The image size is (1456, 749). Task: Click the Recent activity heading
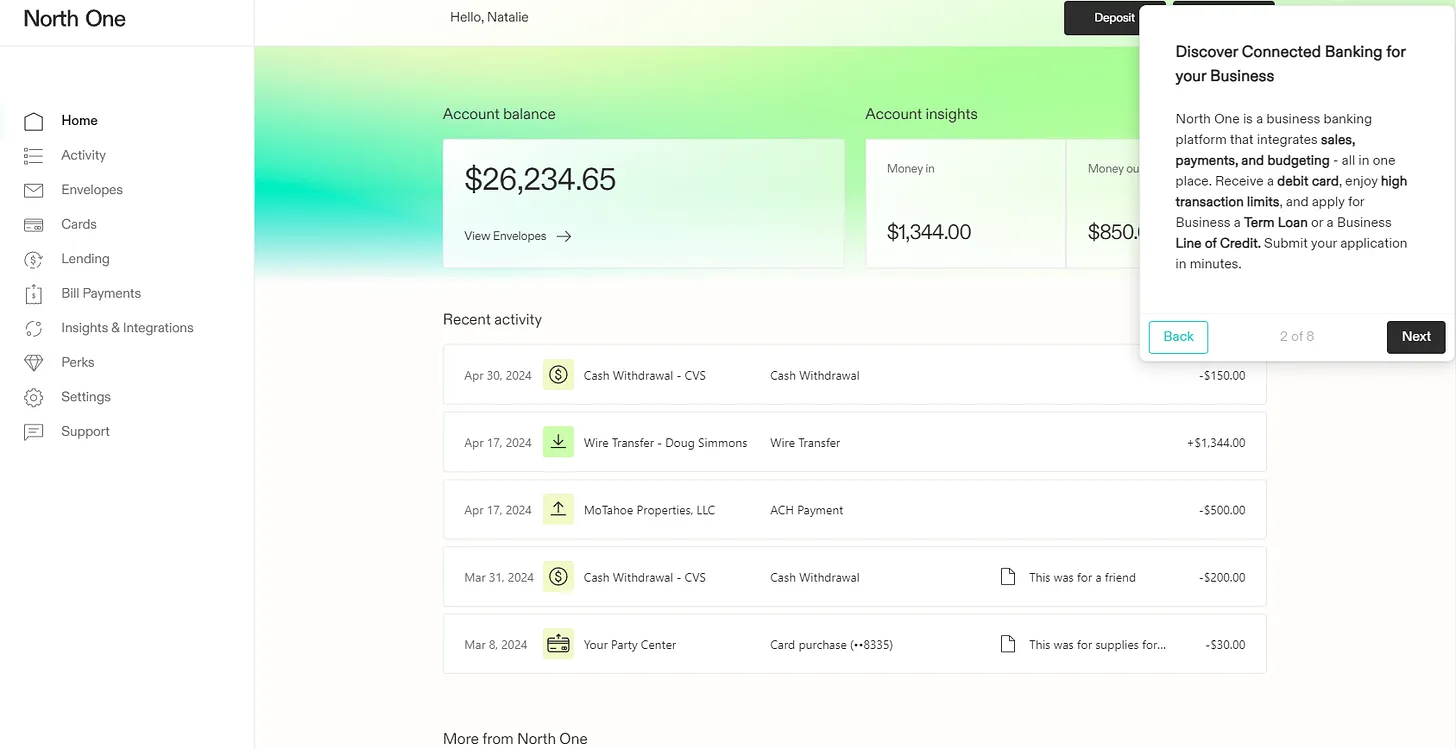pyautogui.click(x=492, y=320)
